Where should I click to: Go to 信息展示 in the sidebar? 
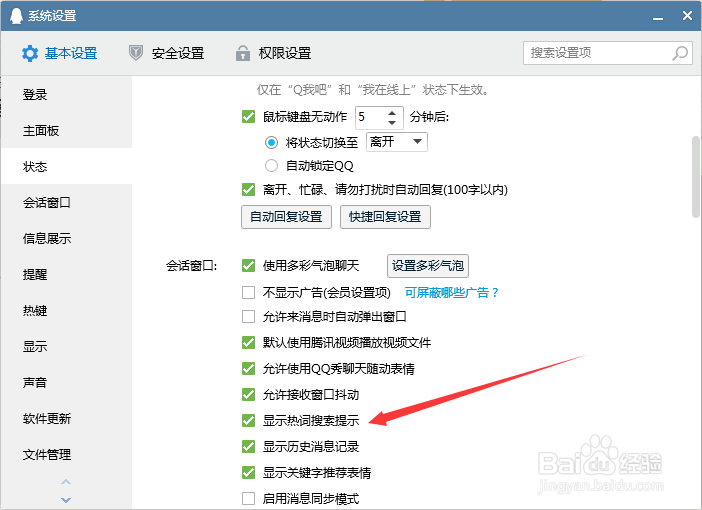coord(66,238)
